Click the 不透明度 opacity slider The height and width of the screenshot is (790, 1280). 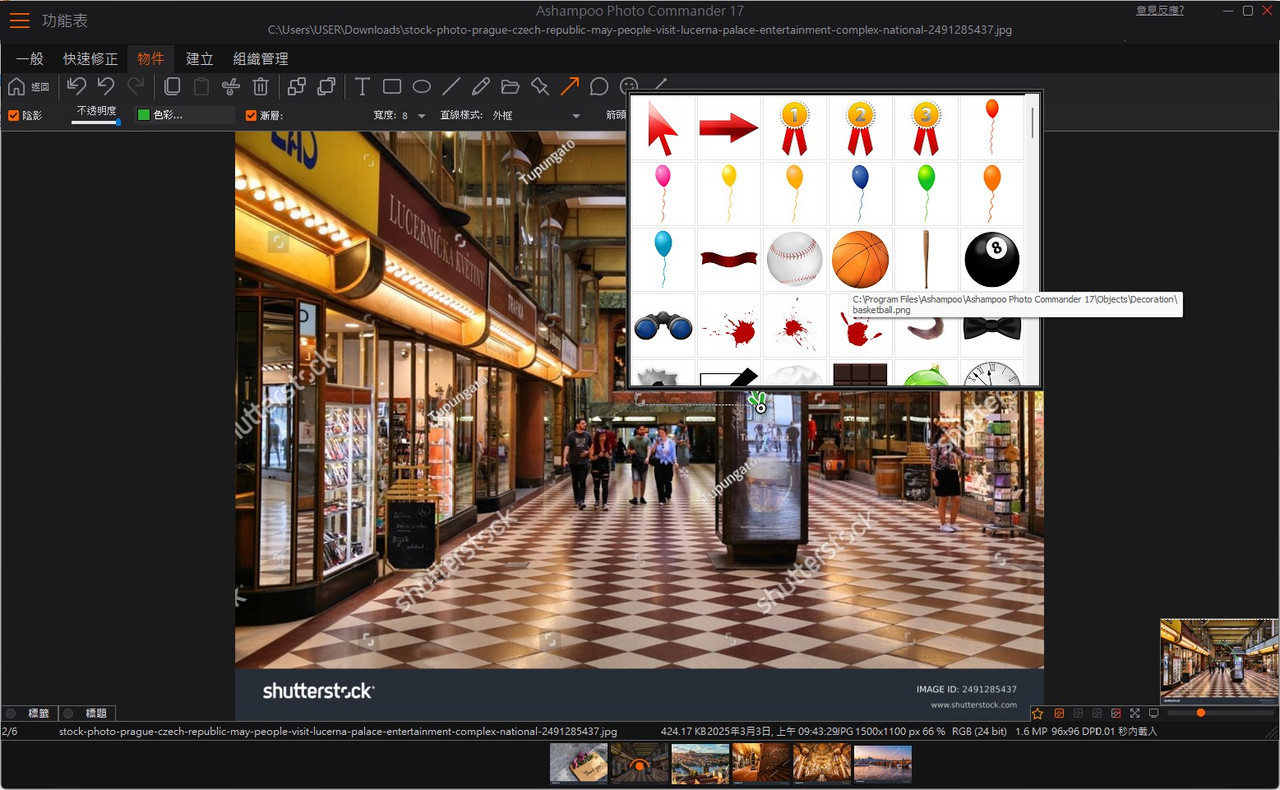[x=96, y=122]
